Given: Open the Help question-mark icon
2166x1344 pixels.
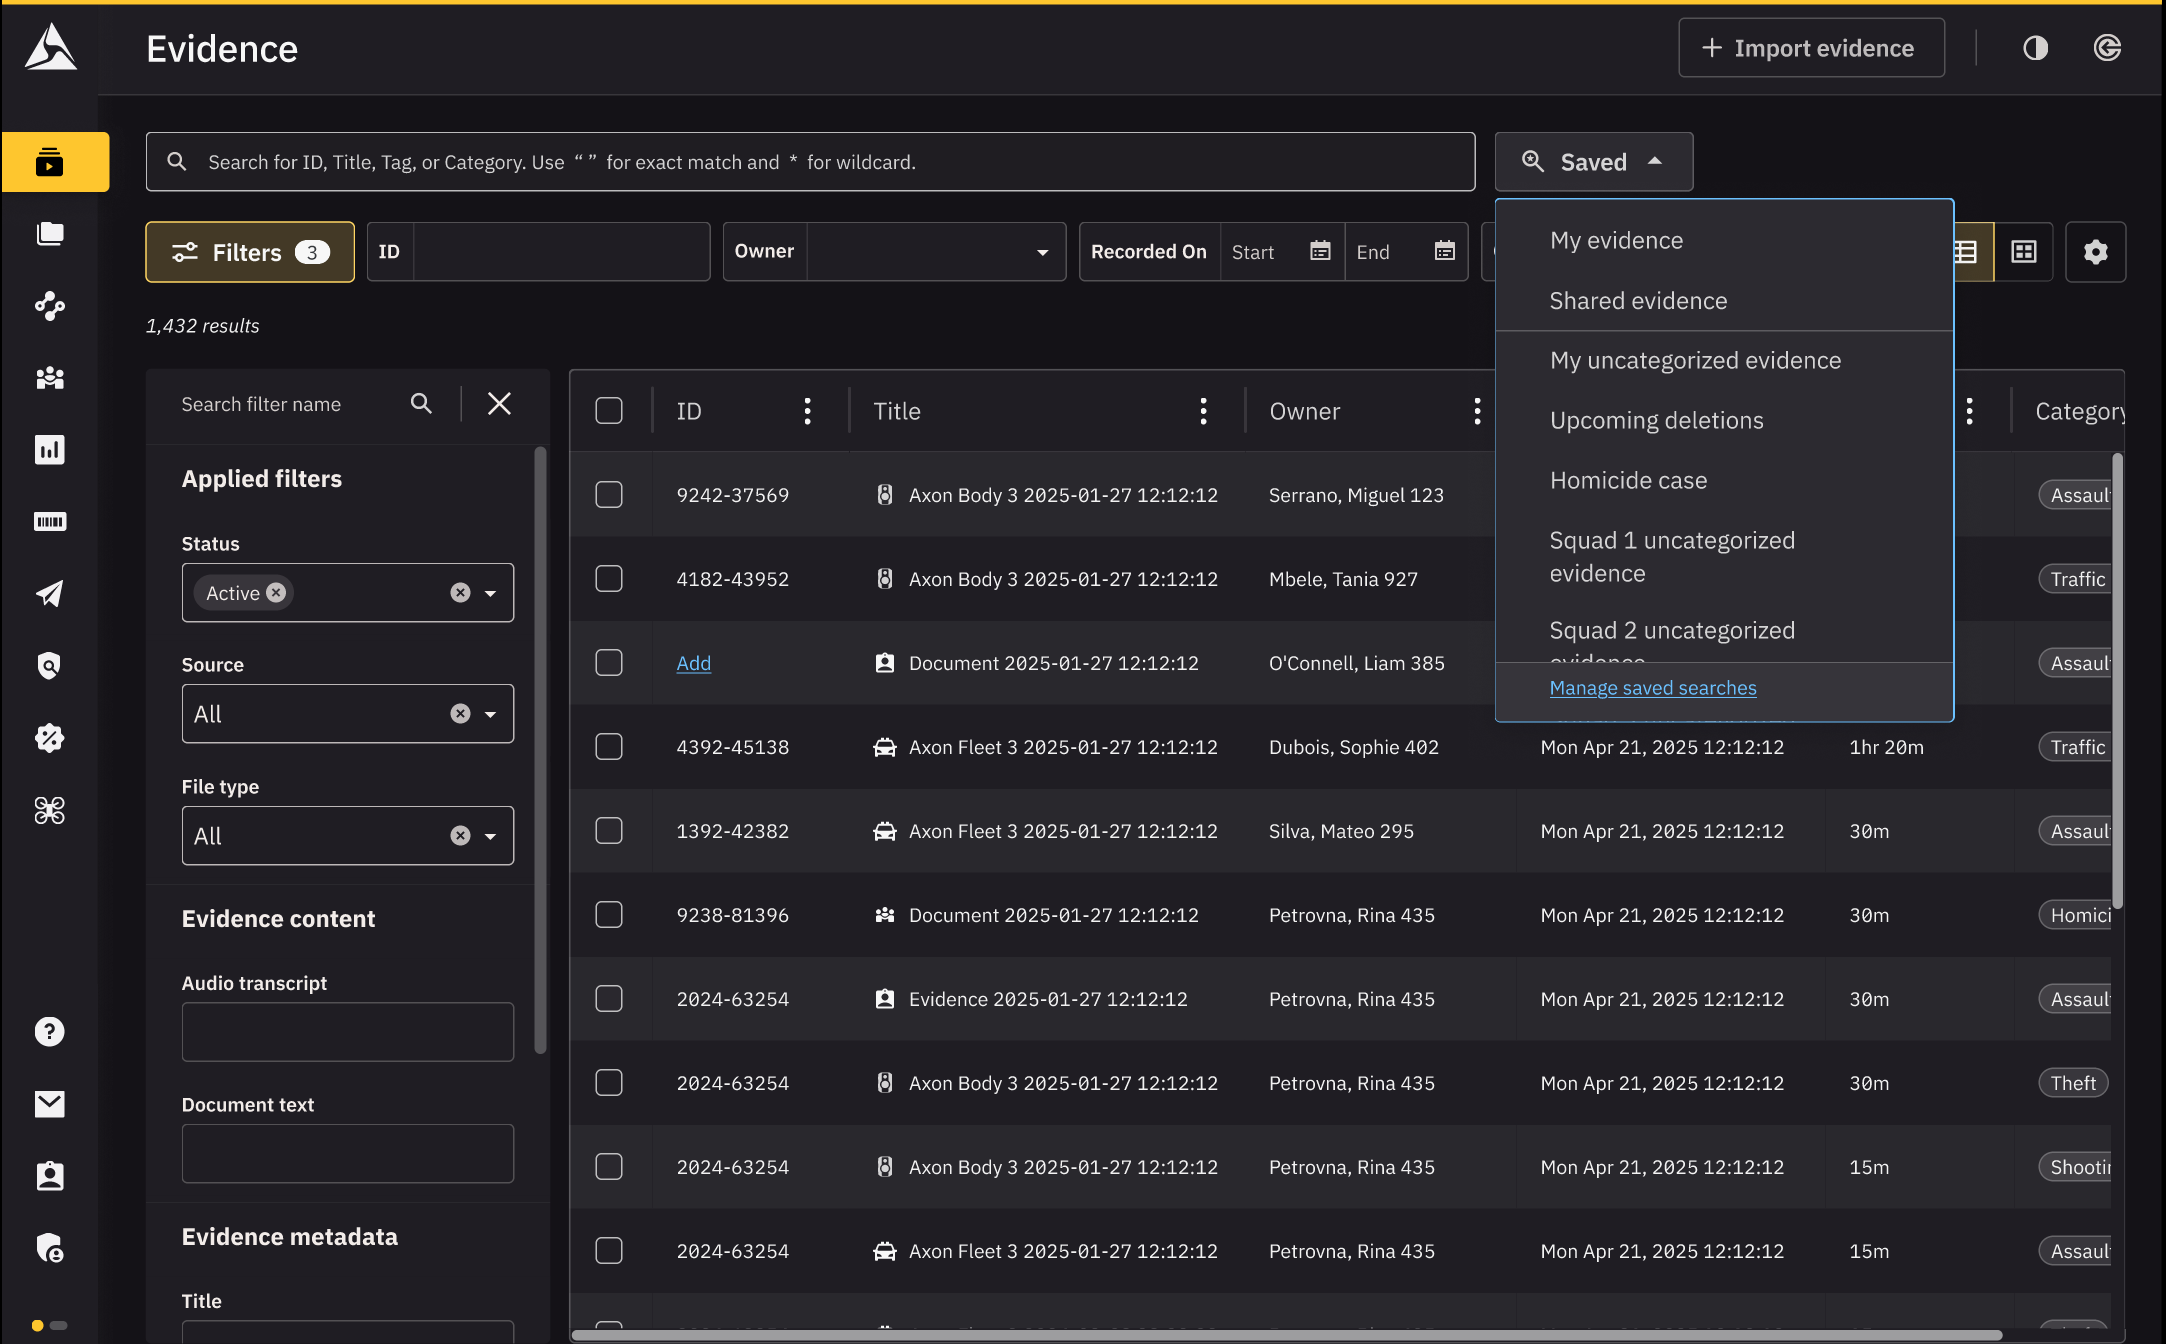Looking at the screenshot, I should click(50, 1031).
